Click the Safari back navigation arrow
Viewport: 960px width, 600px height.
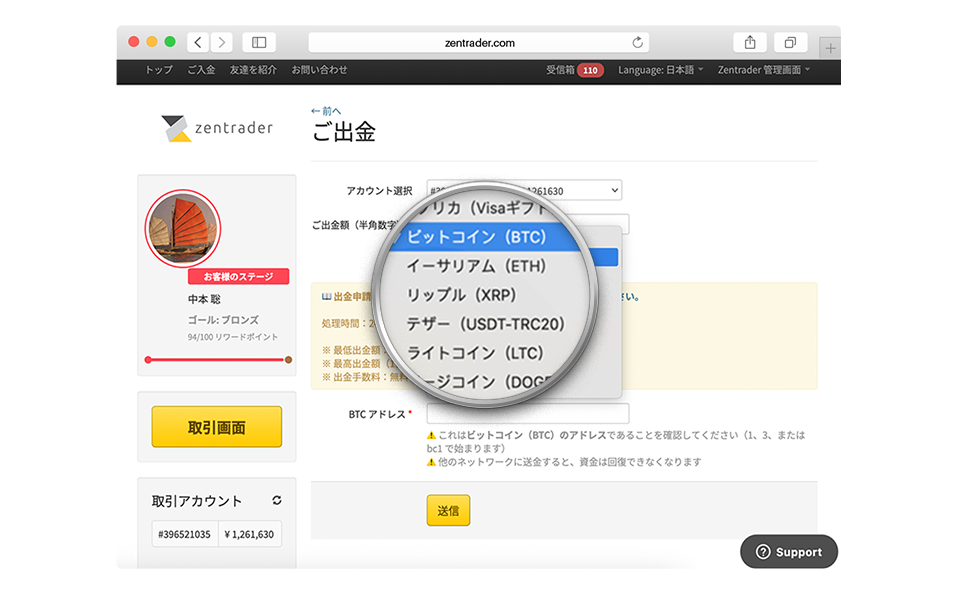(x=198, y=42)
